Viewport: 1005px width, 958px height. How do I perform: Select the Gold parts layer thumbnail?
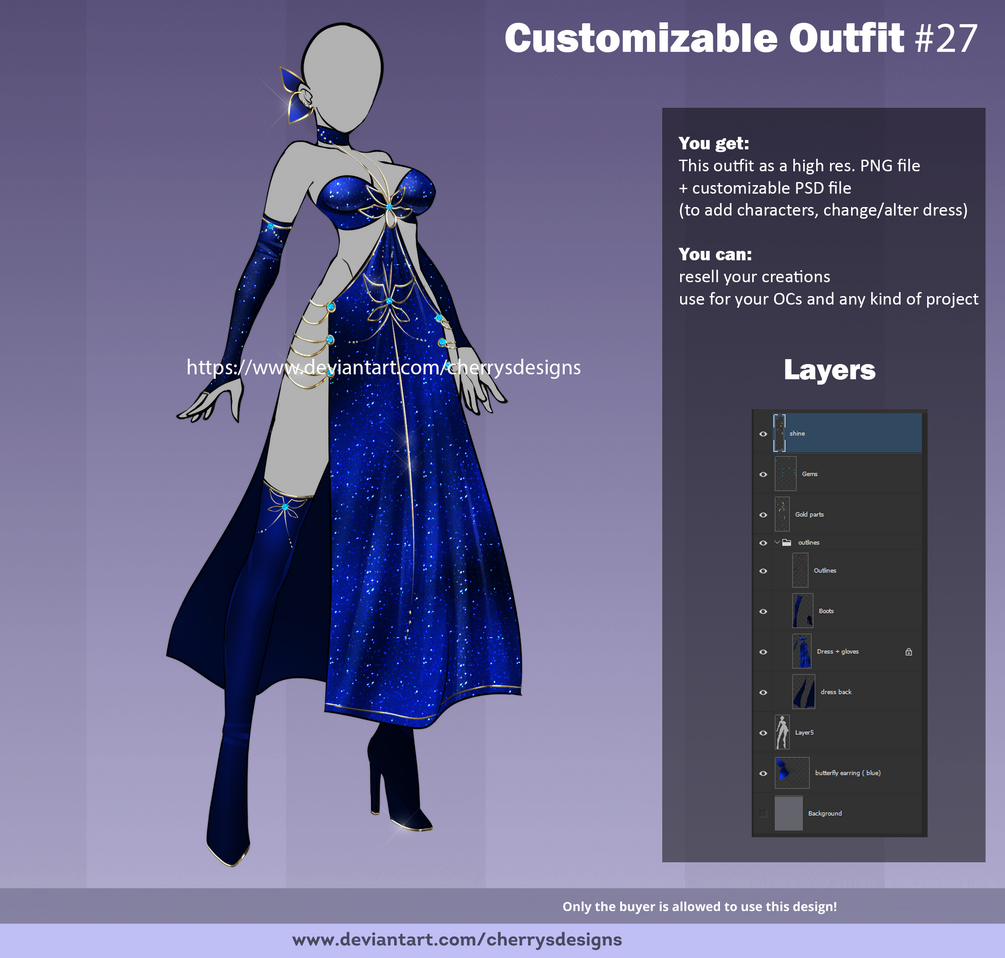[x=782, y=514]
